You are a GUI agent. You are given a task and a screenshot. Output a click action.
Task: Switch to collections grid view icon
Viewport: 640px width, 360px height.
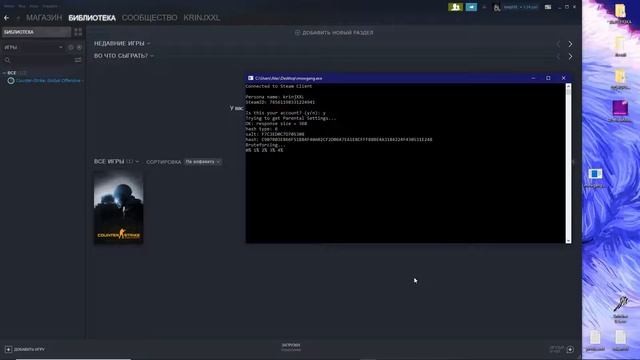click(x=78, y=32)
